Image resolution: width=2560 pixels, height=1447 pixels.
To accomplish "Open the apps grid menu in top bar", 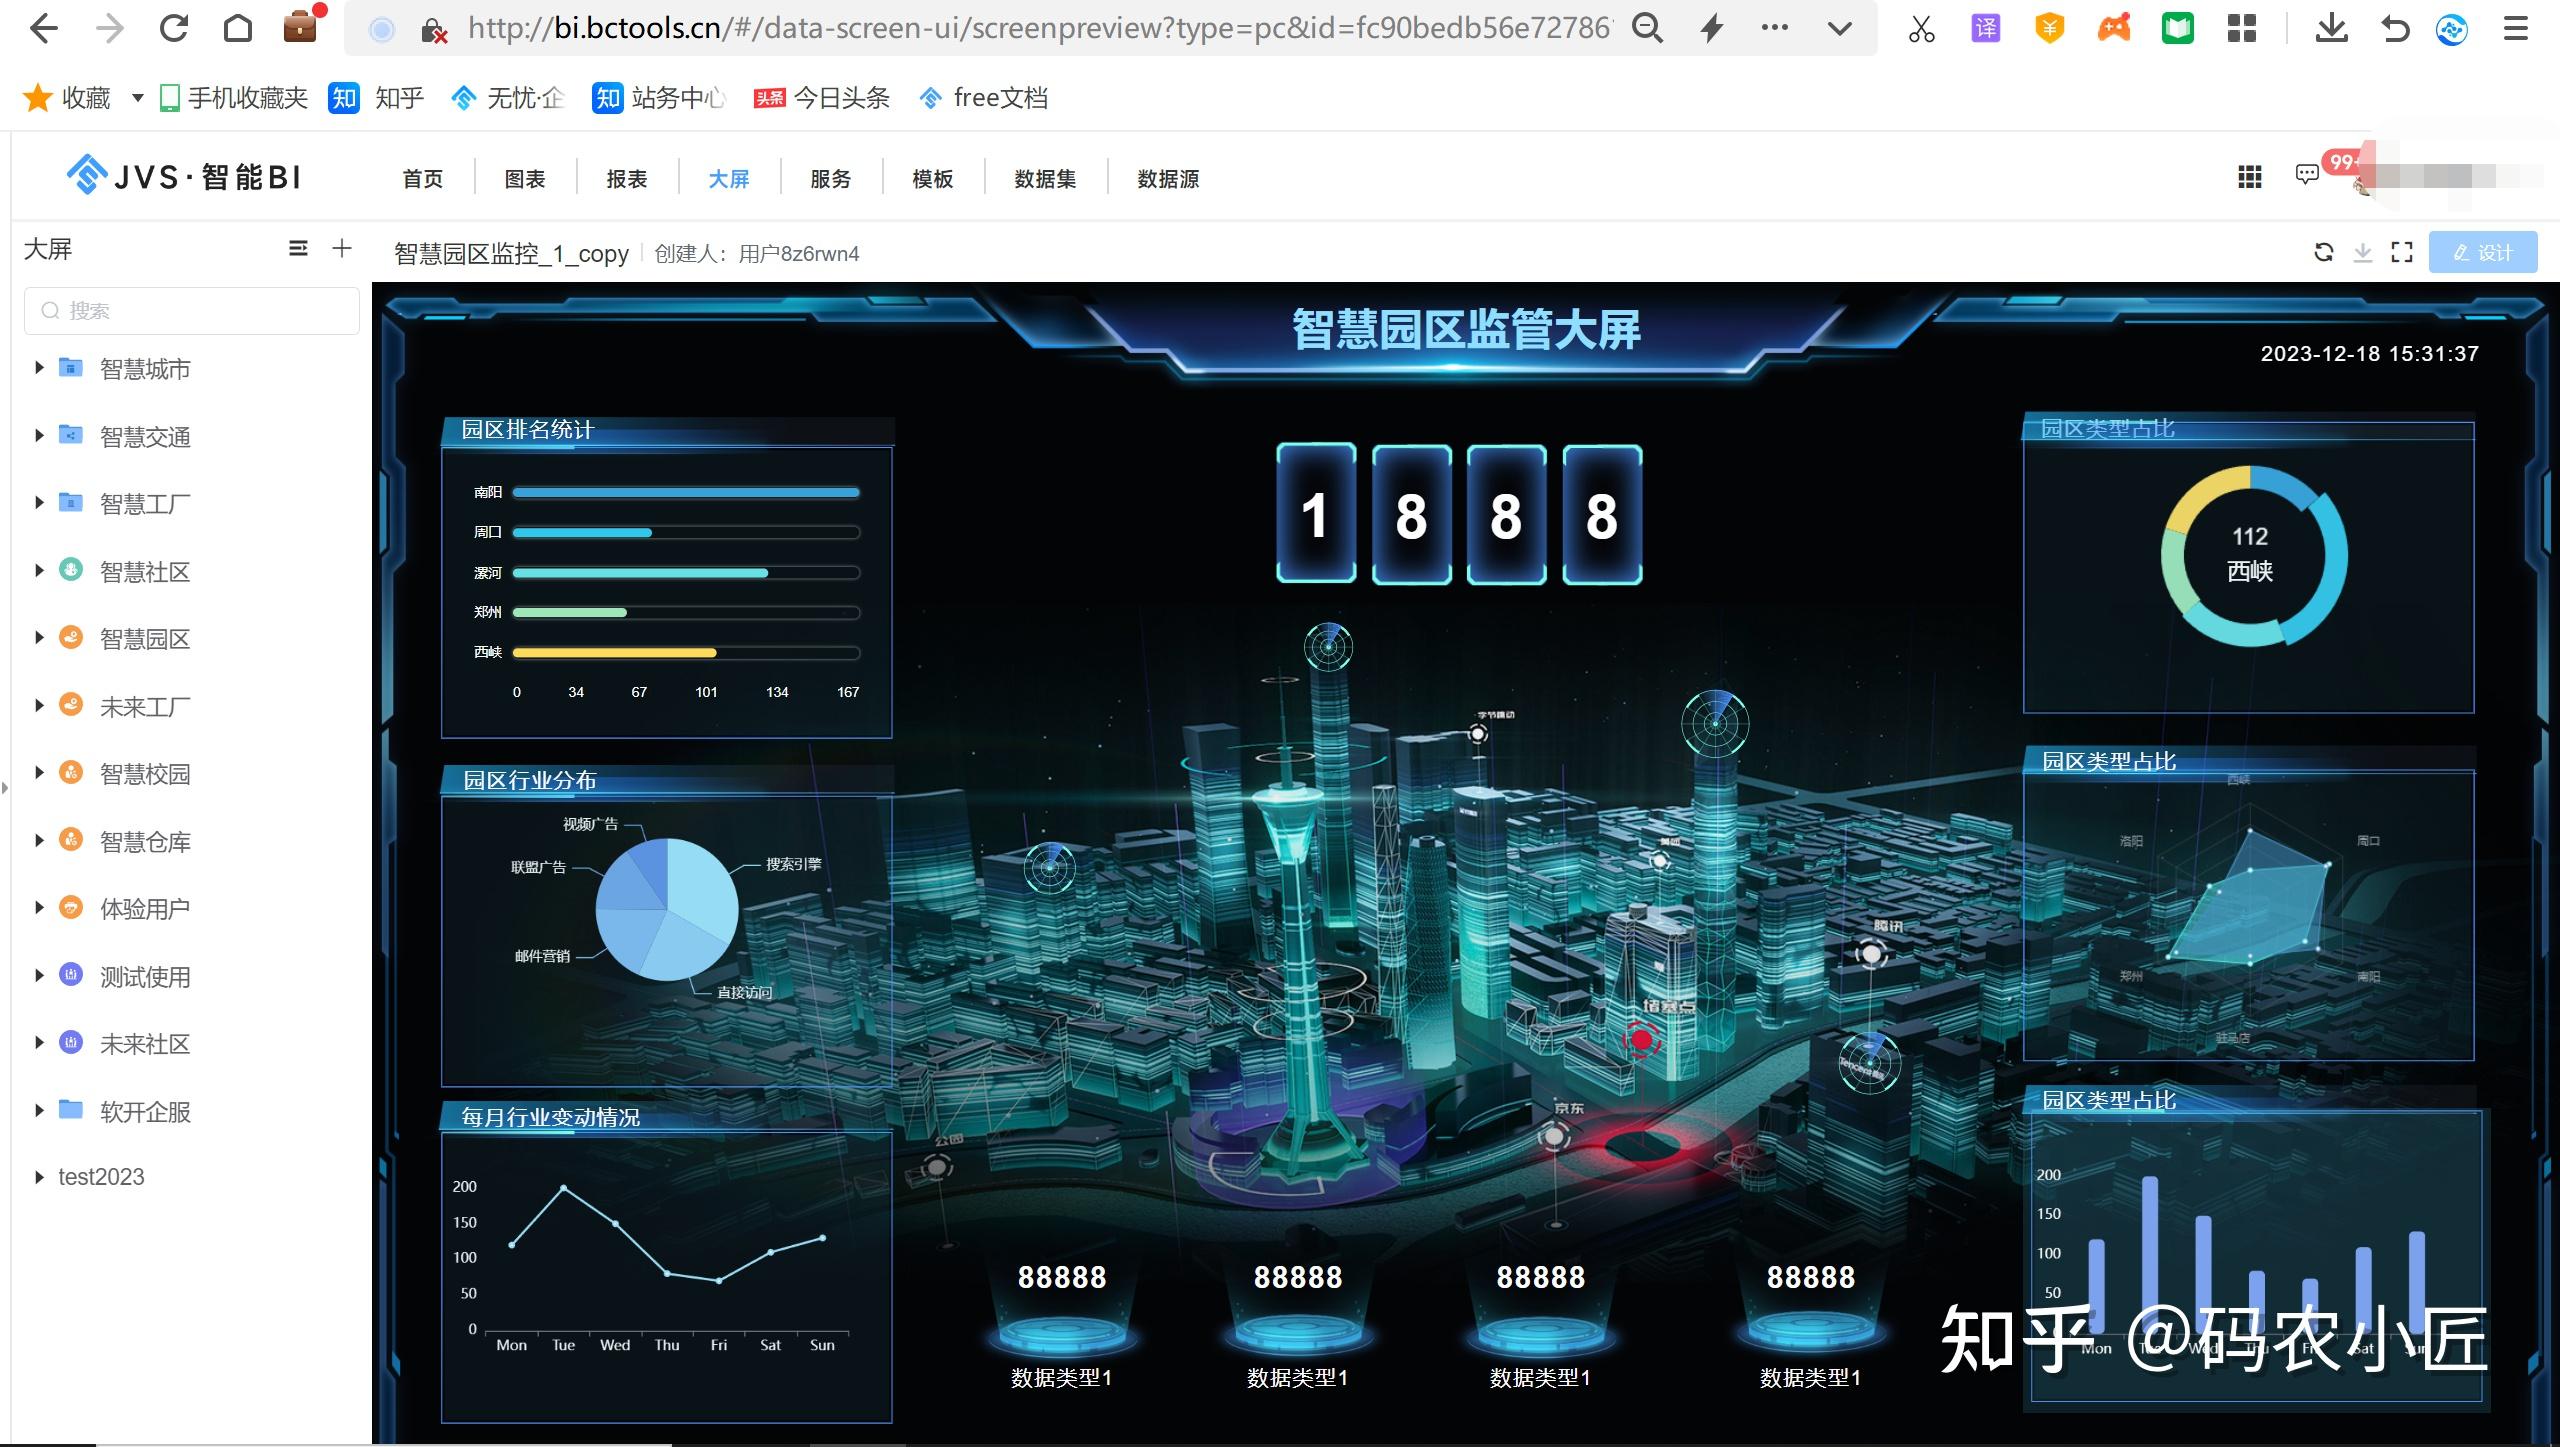I will click(2249, 177).
